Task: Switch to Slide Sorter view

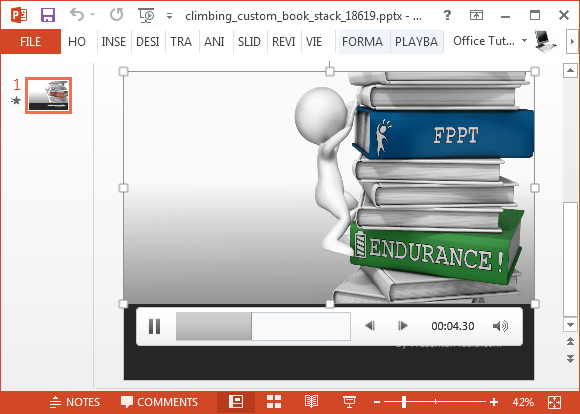Action: (274, 401)
